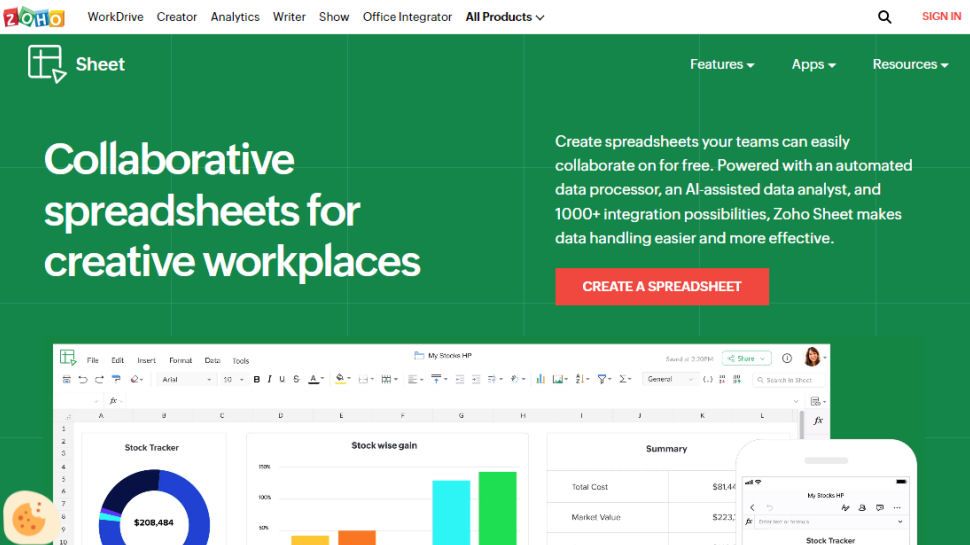970x545 pixels.
Task: Click the $208,484 donut chart value
Action: click(x=153, y=523)
